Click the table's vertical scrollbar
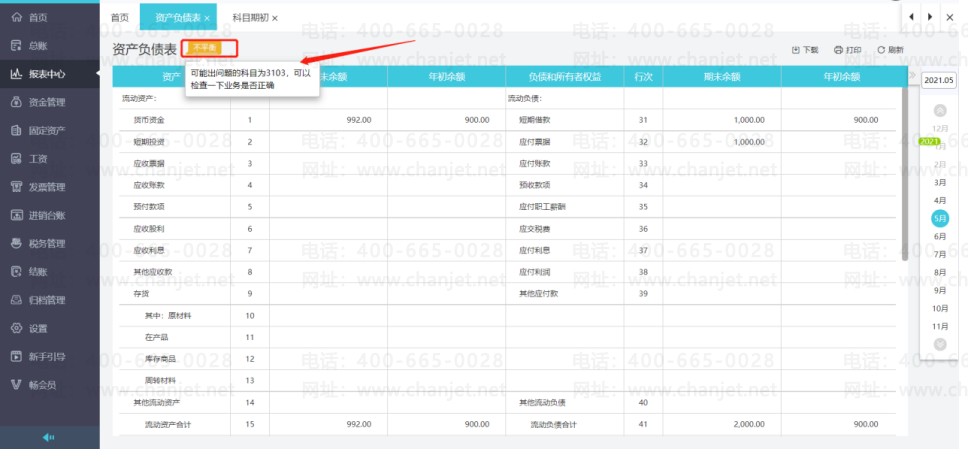This screenshot has width=968, height=461. [904, 174]
